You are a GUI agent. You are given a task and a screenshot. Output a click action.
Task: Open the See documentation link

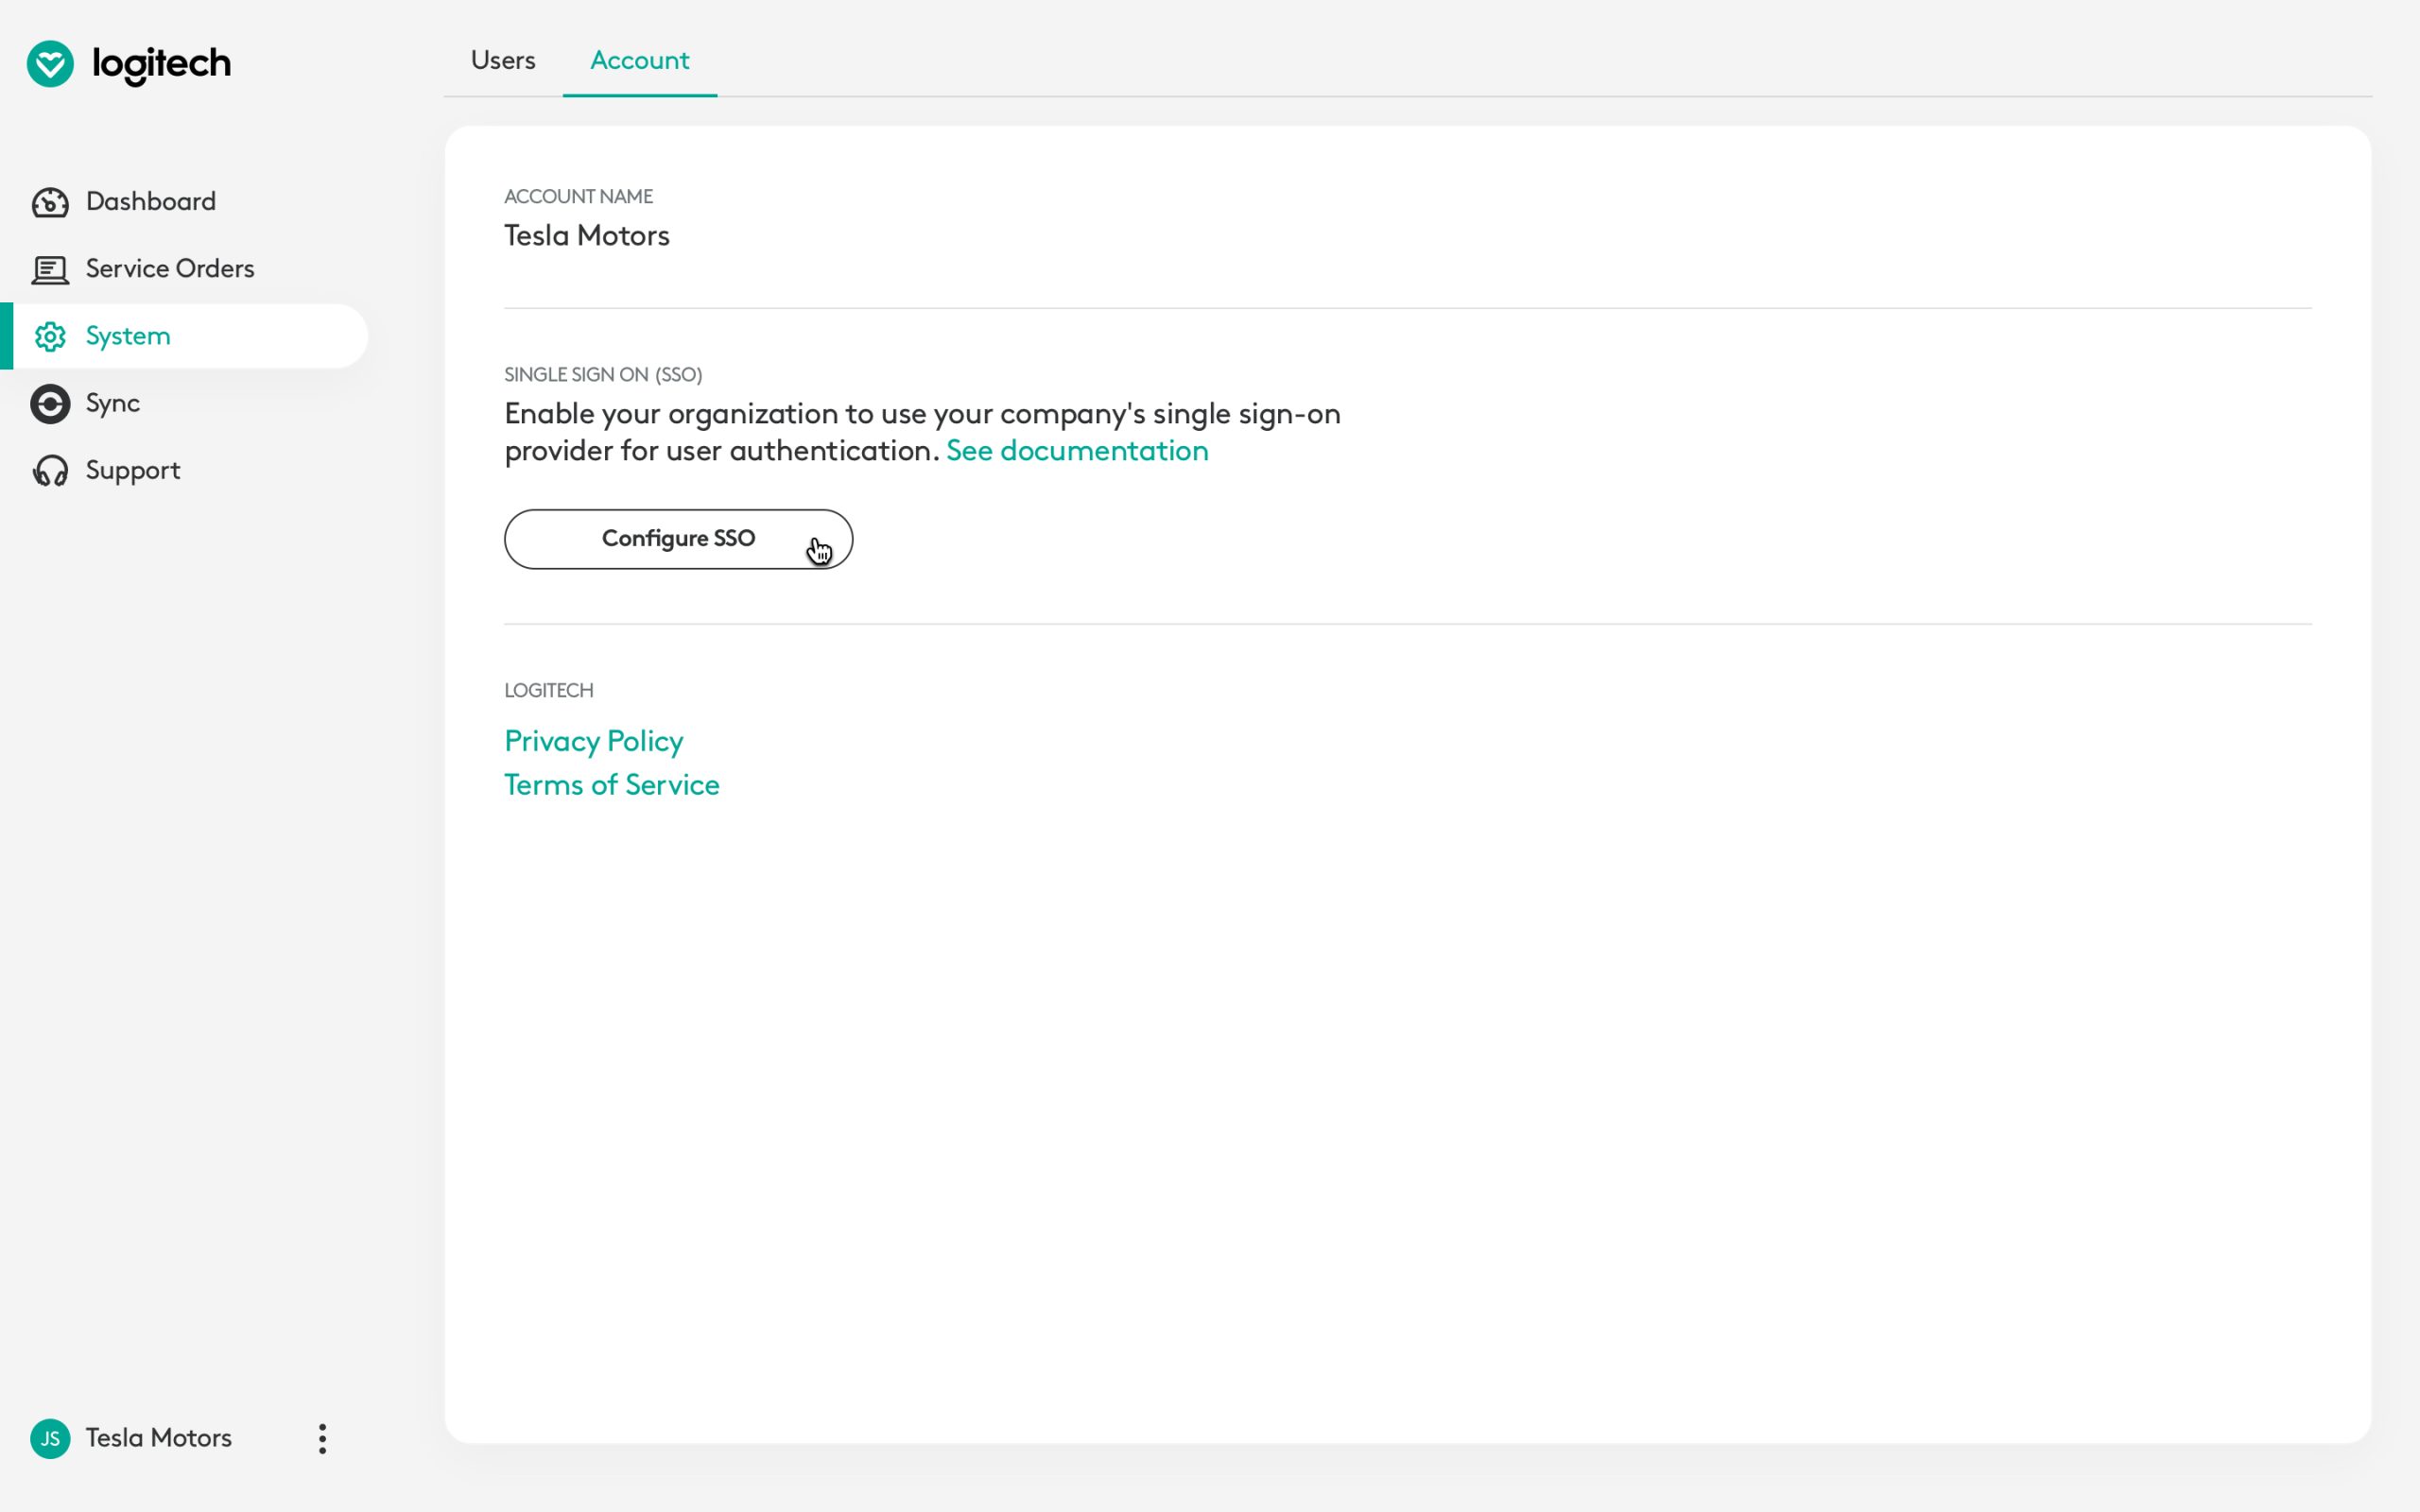[x=1077, y=451]
